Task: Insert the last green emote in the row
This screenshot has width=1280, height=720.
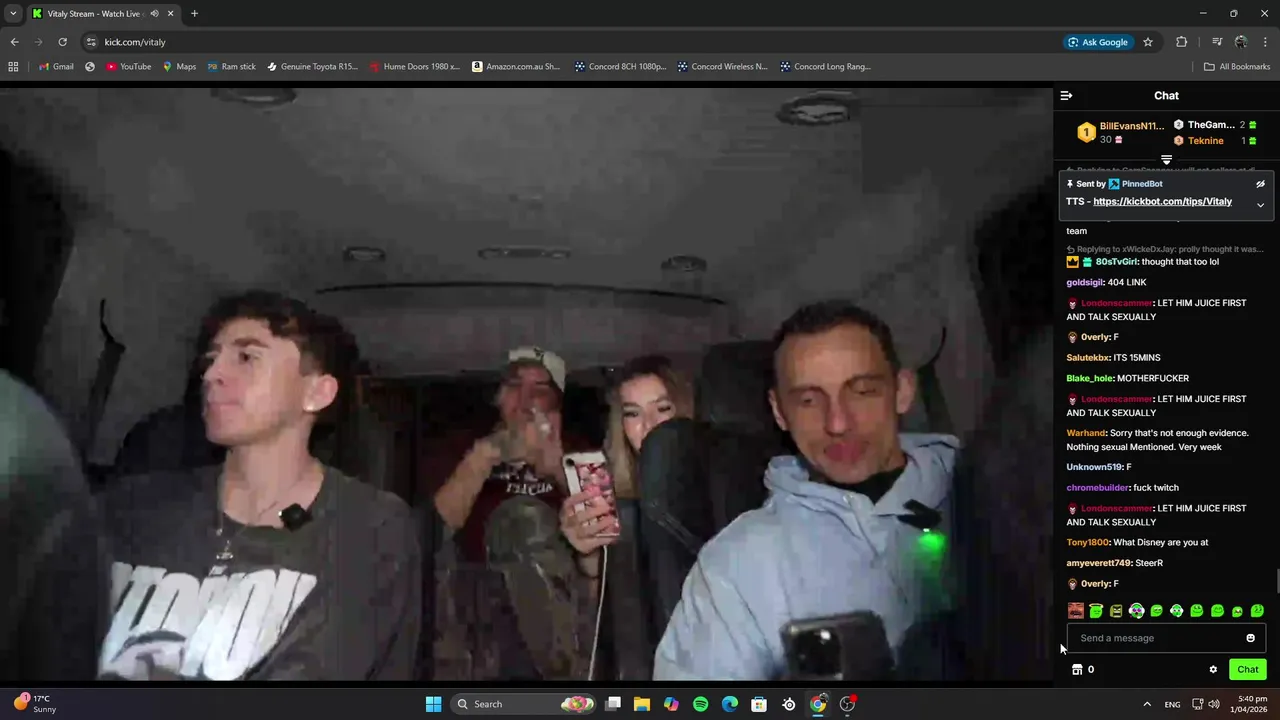Action: (x=1257, y=611)
